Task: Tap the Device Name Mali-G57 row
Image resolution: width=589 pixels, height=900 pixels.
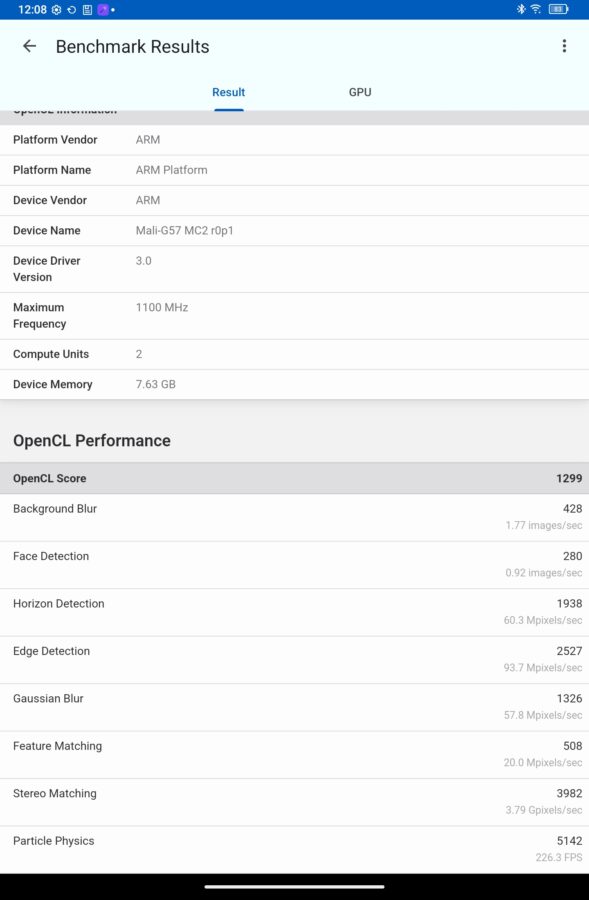Action: tap(294, 230)
